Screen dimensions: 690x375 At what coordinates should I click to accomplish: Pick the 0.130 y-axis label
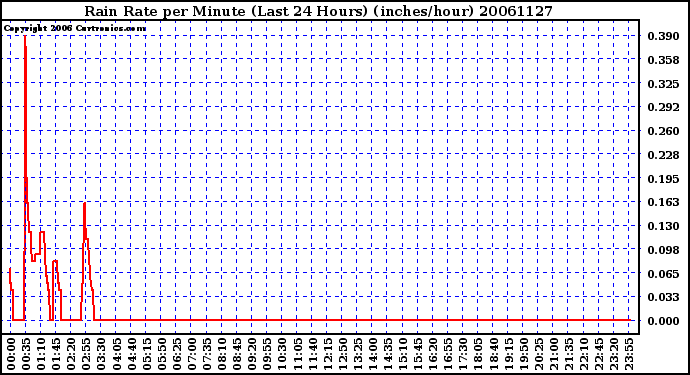[x=663, y=226]
